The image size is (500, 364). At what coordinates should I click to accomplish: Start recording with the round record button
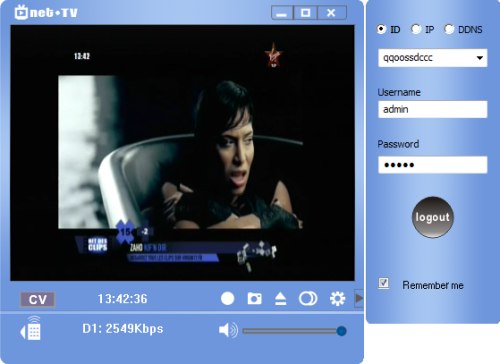click(x=227, y=298)
